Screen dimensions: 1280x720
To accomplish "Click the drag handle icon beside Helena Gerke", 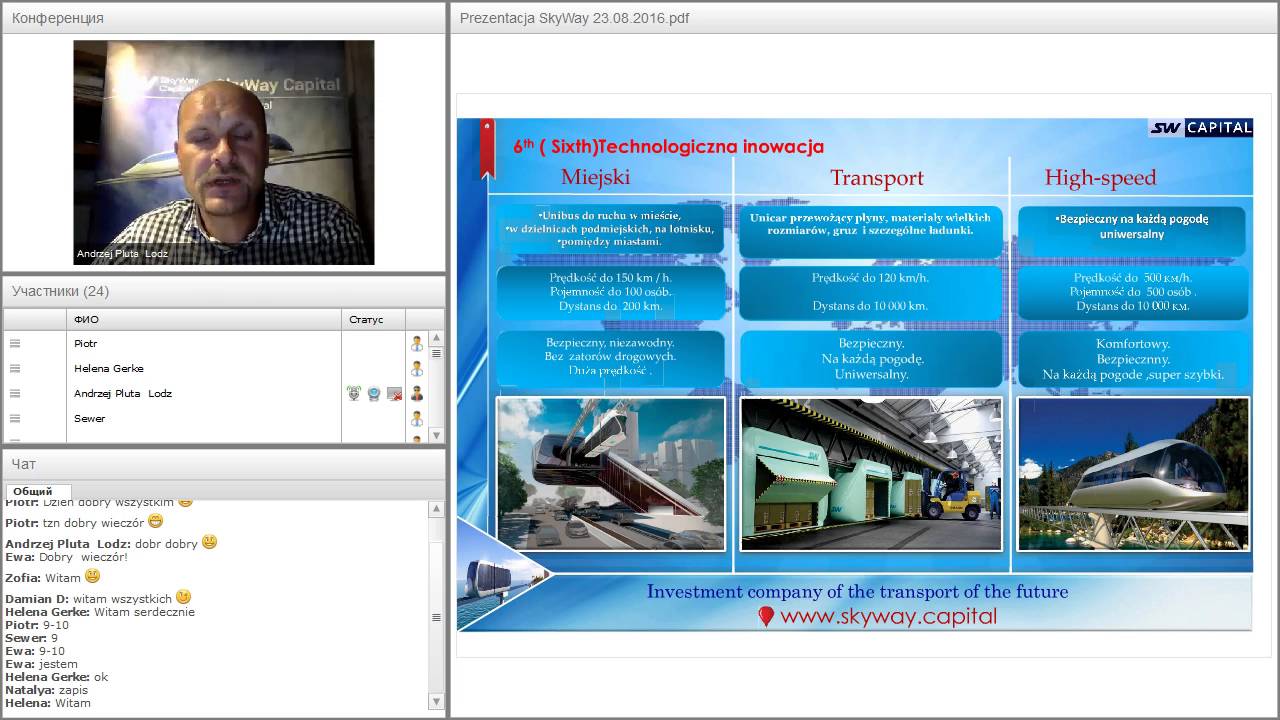I will 15,368.
